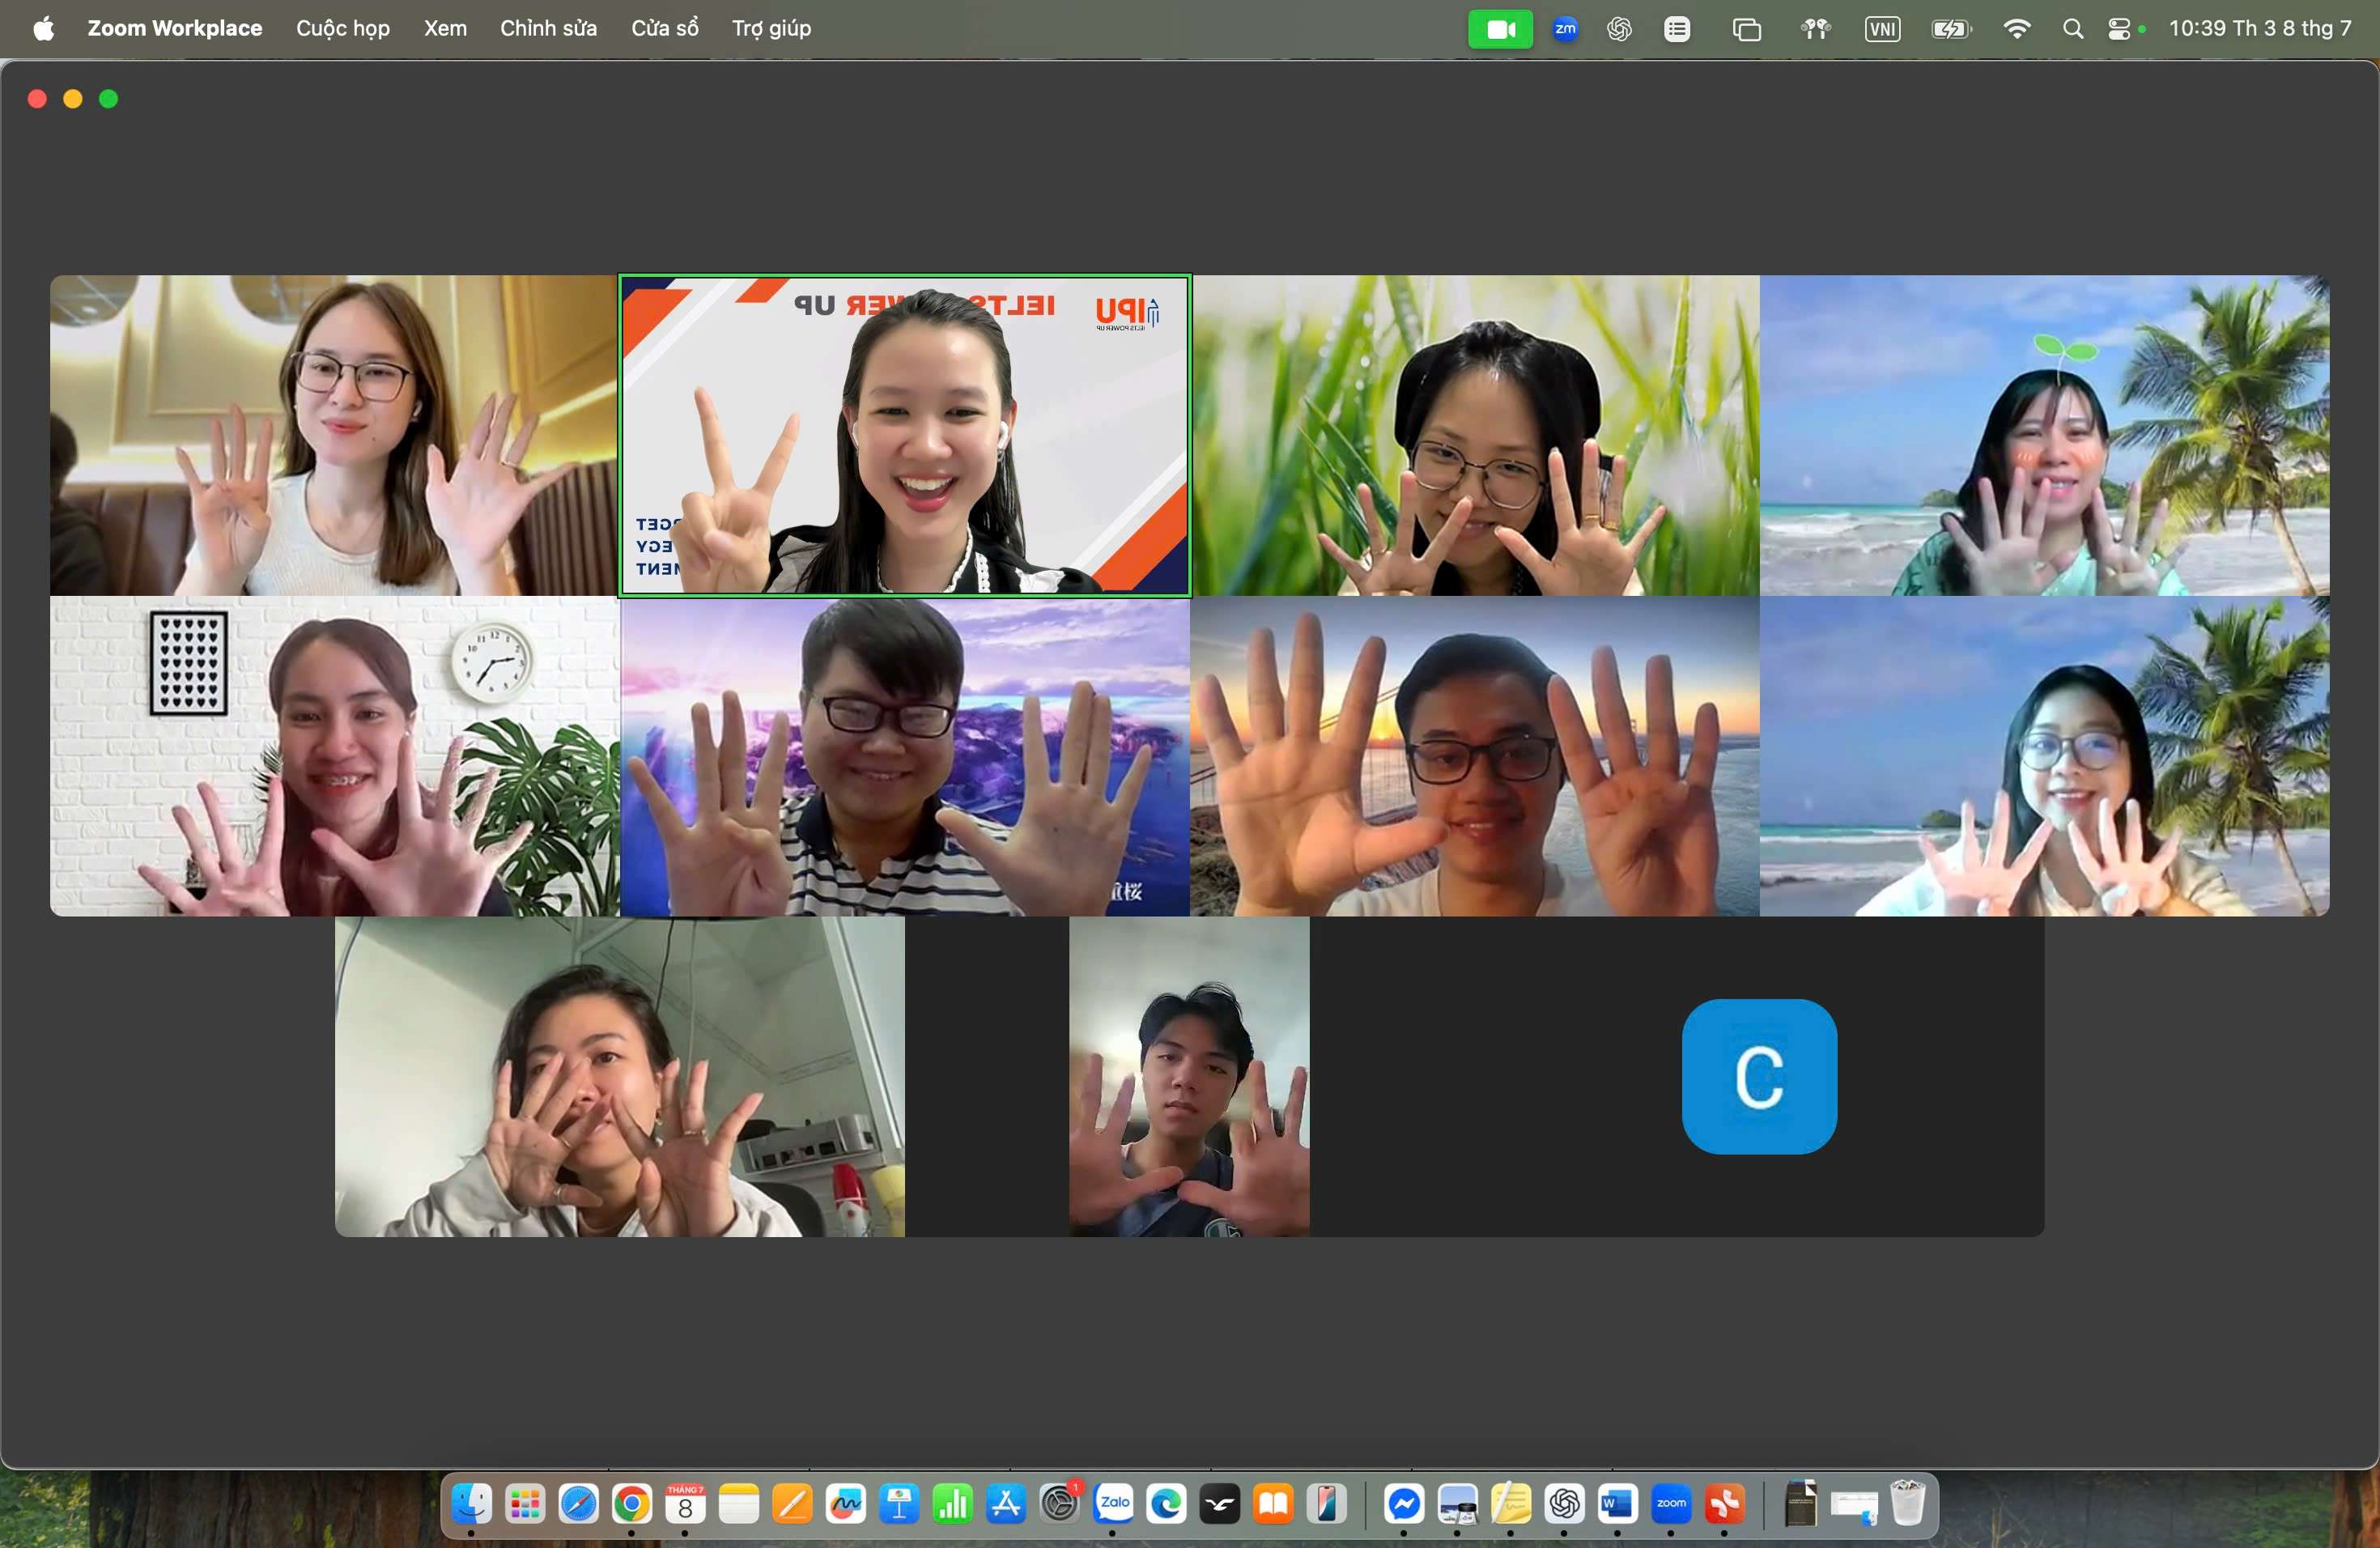
Task: Open Spotlight search magnifier icon
Action: (x=2073, y=29)
